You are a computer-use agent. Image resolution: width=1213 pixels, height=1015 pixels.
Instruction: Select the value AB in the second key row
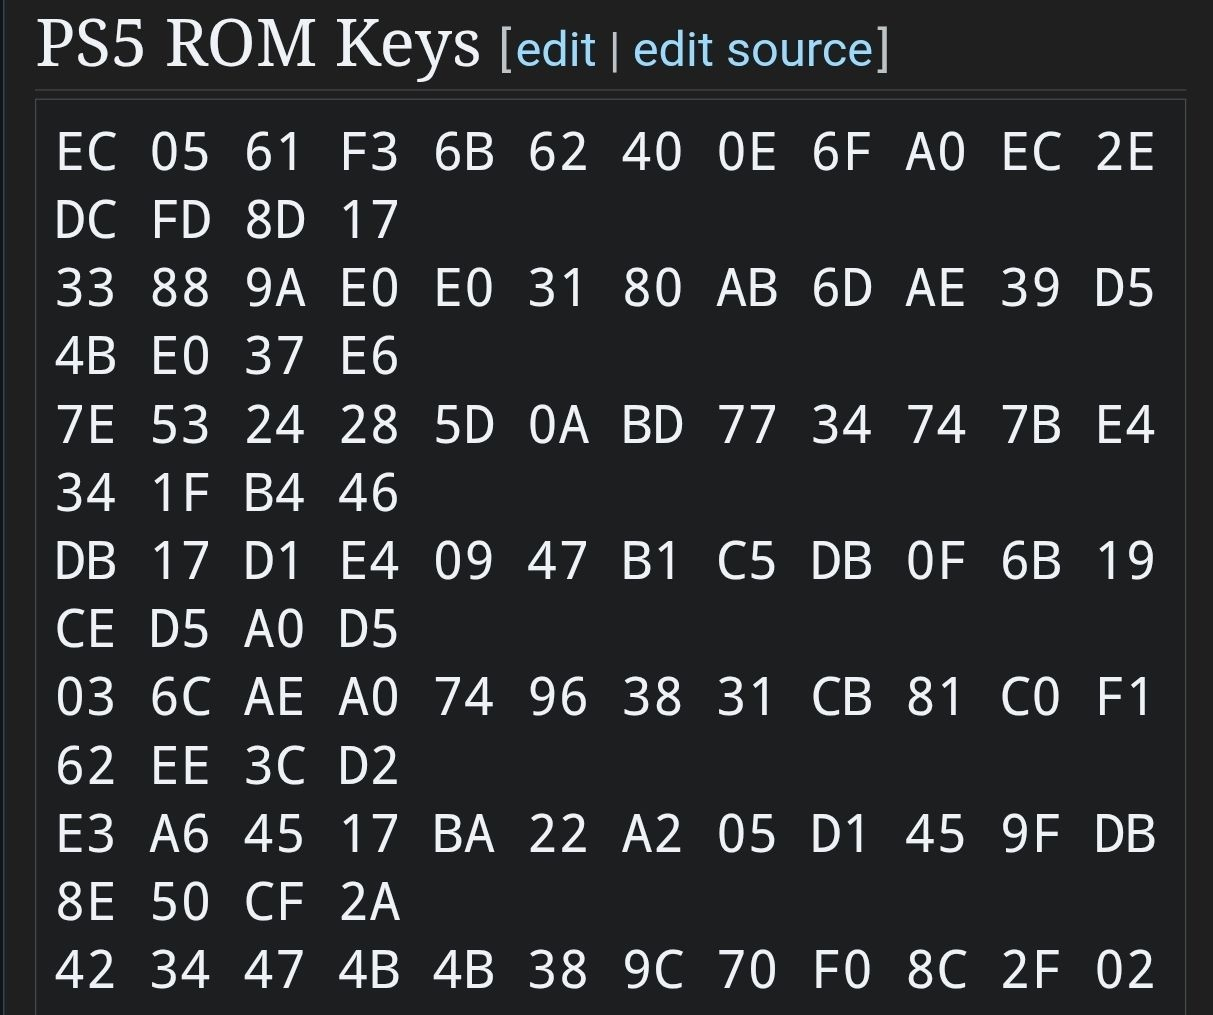pos(748,290)
